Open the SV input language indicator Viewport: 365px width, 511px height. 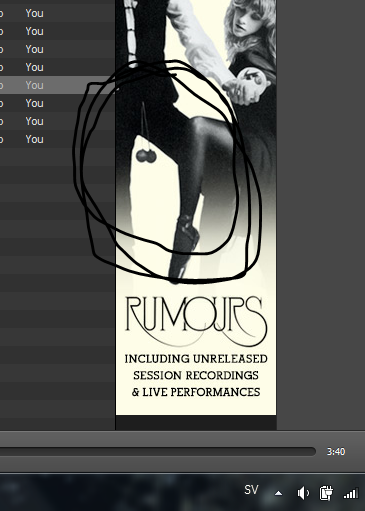pos(251,490)
